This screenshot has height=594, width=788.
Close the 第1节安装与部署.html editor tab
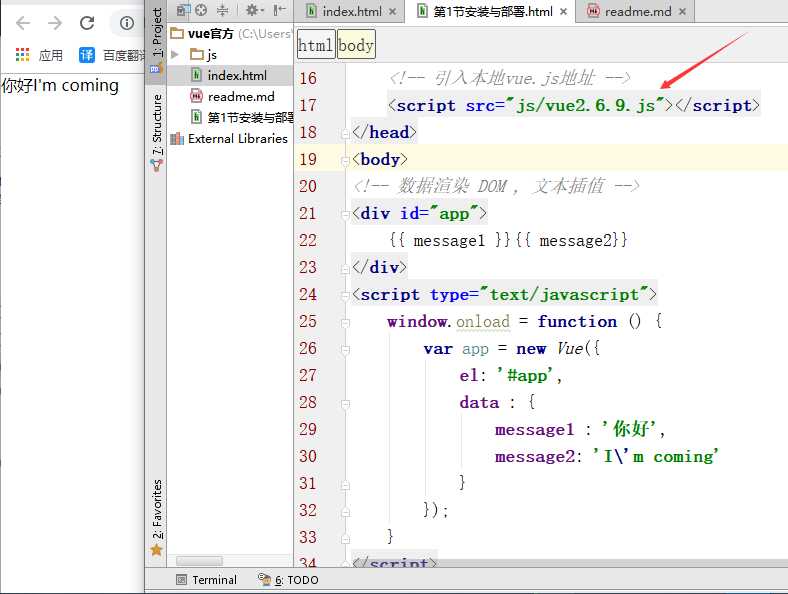click(x=563, y=12)
